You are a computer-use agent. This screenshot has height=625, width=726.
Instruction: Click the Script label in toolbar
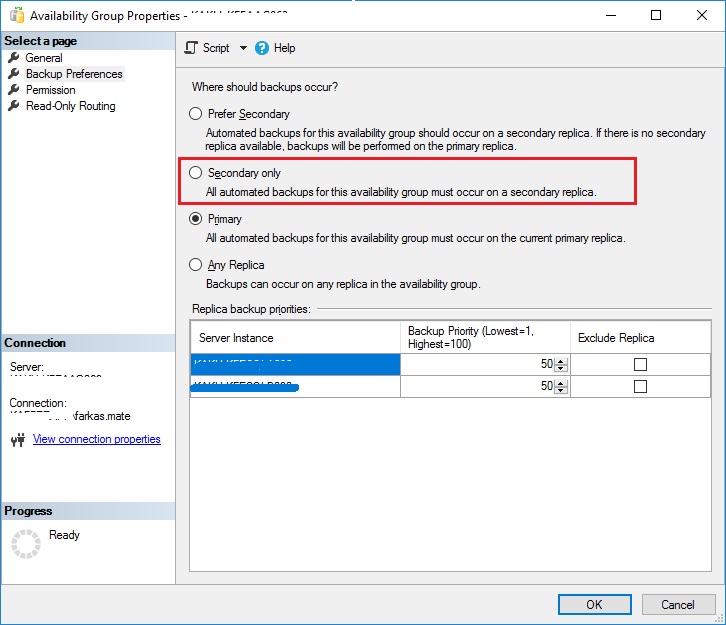coord(216,48)
